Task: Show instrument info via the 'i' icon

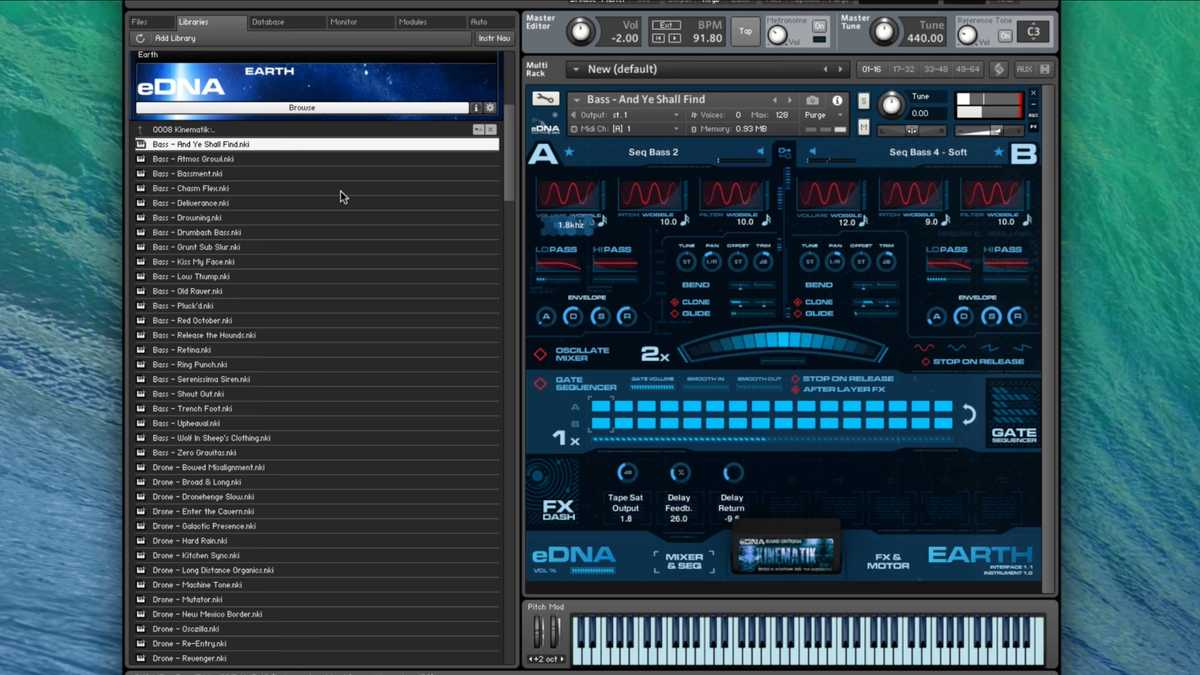Action: (x=837, y=100)
